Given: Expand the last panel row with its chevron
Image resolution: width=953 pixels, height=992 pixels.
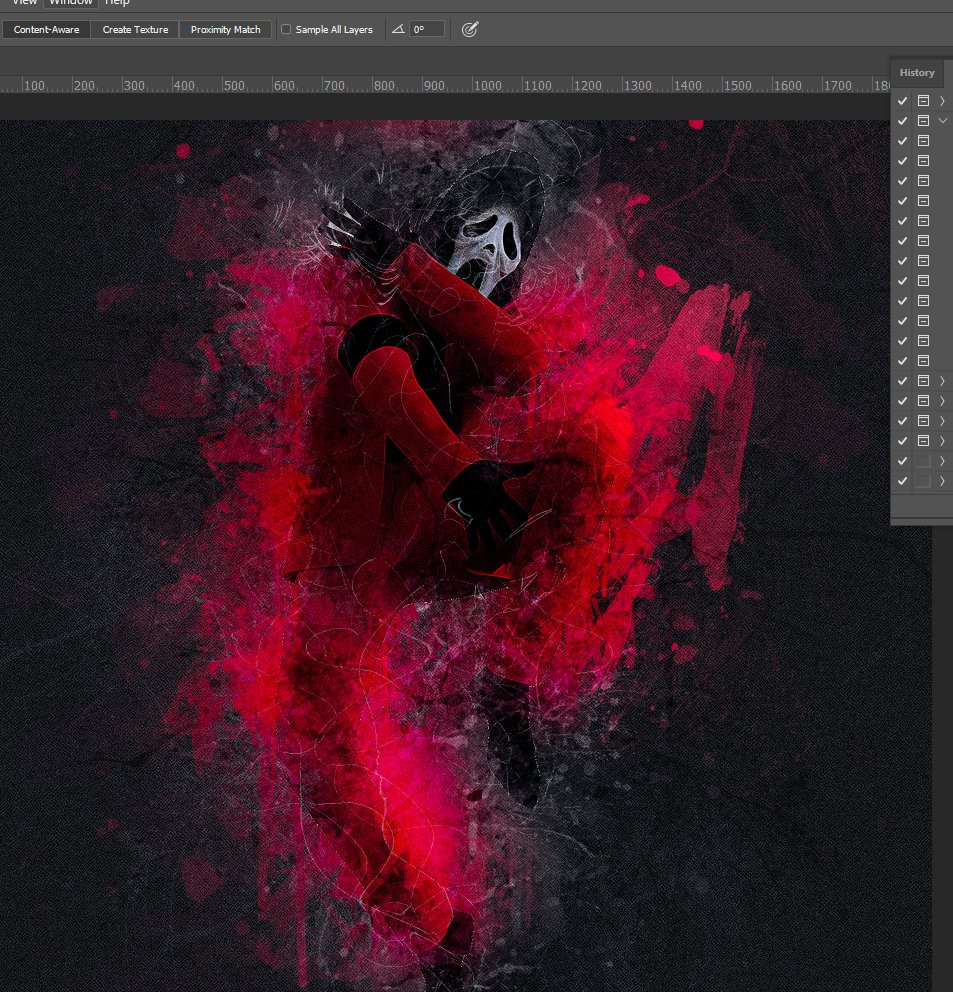Looking at the screenshot, I should click(x=942, y=481).
